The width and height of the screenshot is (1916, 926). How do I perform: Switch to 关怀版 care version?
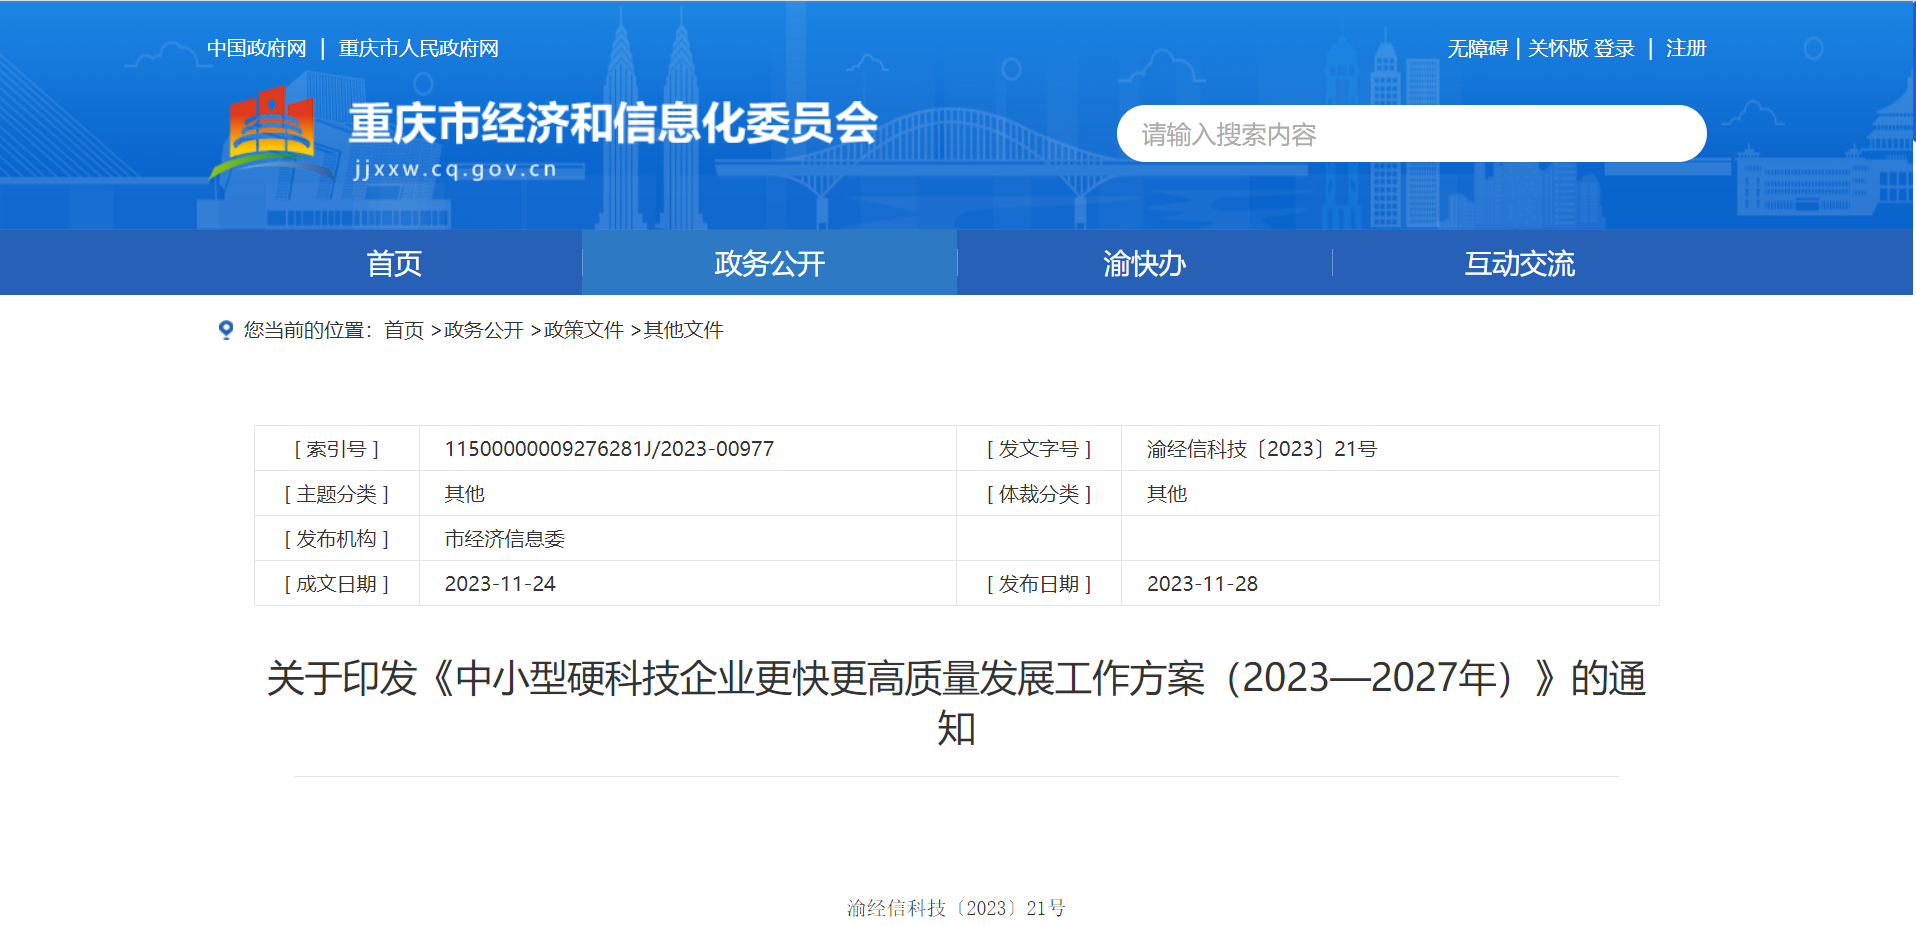1557,48
